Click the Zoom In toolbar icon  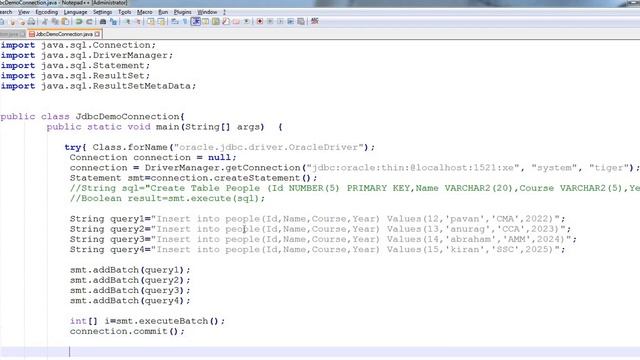(x=127, y=21)
